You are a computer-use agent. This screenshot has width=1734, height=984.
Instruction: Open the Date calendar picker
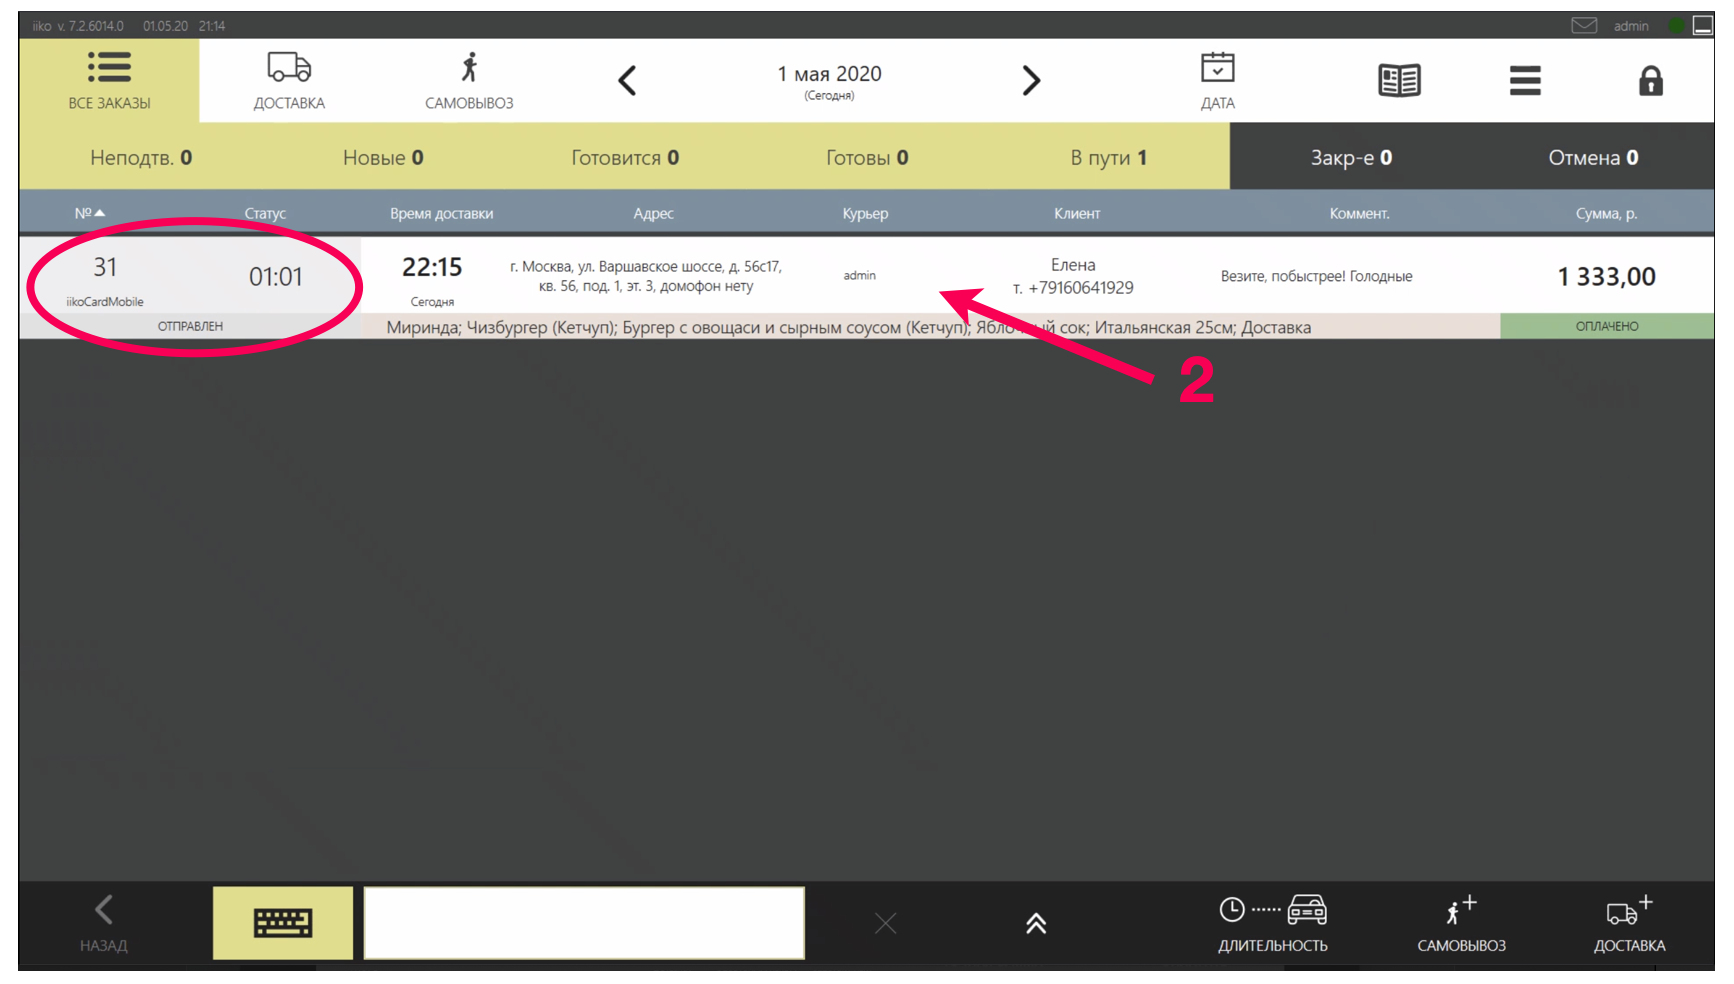point(1217,81)
